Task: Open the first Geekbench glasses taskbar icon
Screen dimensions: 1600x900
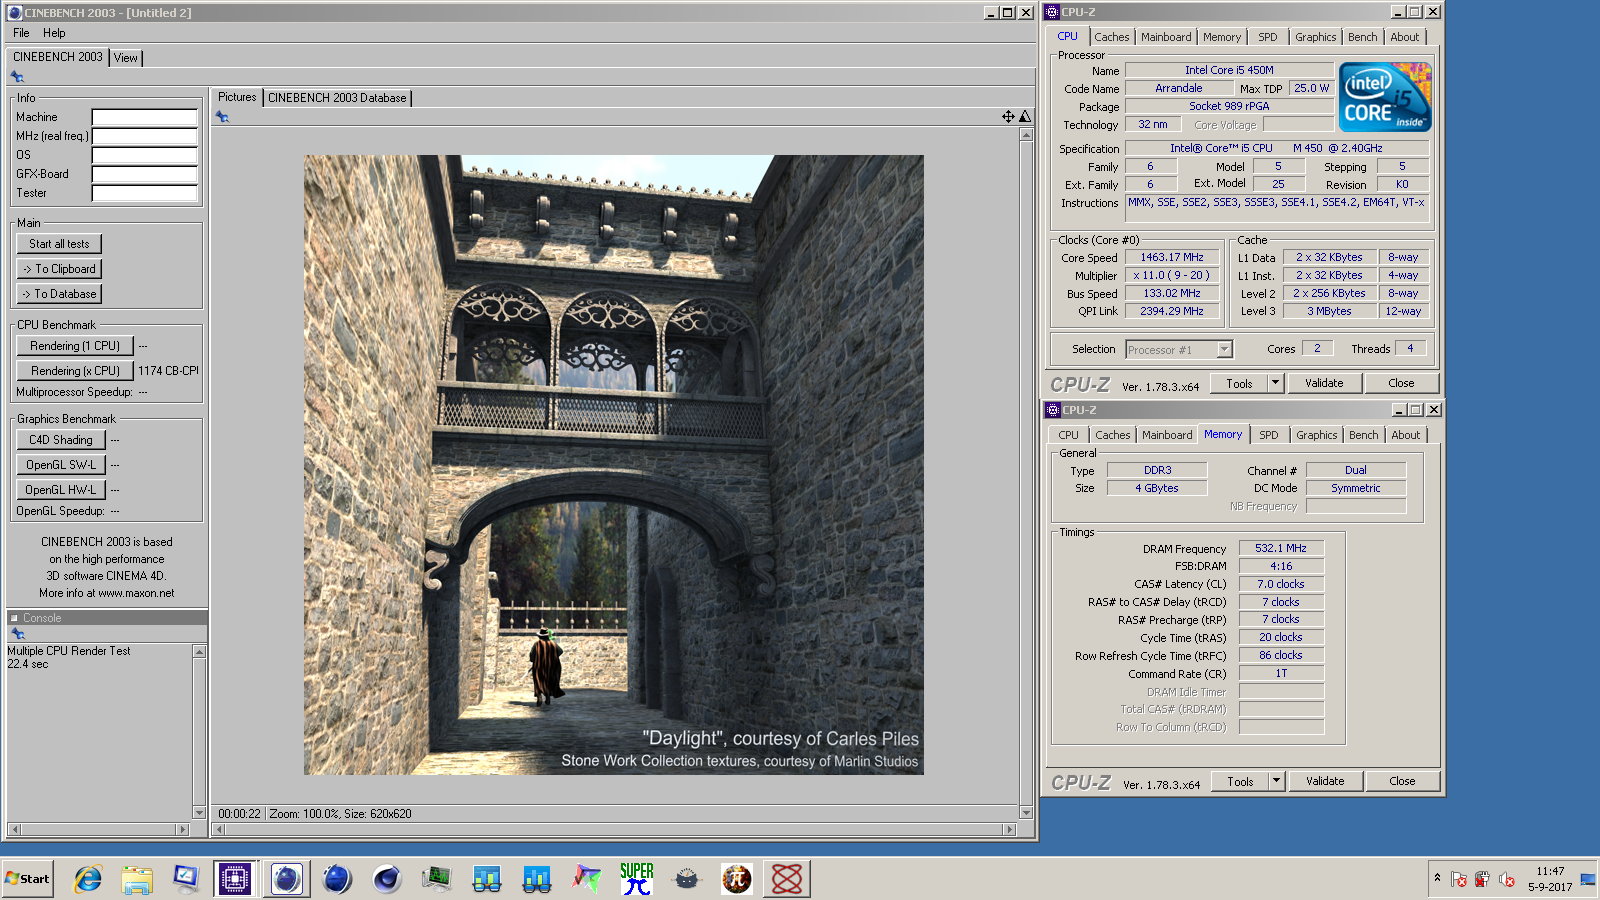Action: pyautogui.click(x=487, y=879)
